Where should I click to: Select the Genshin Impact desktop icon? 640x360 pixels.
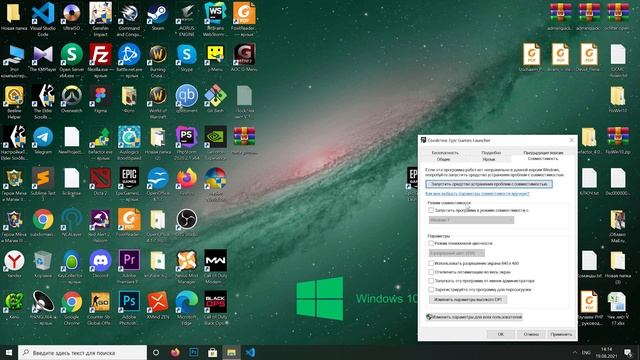click(100, 19)
